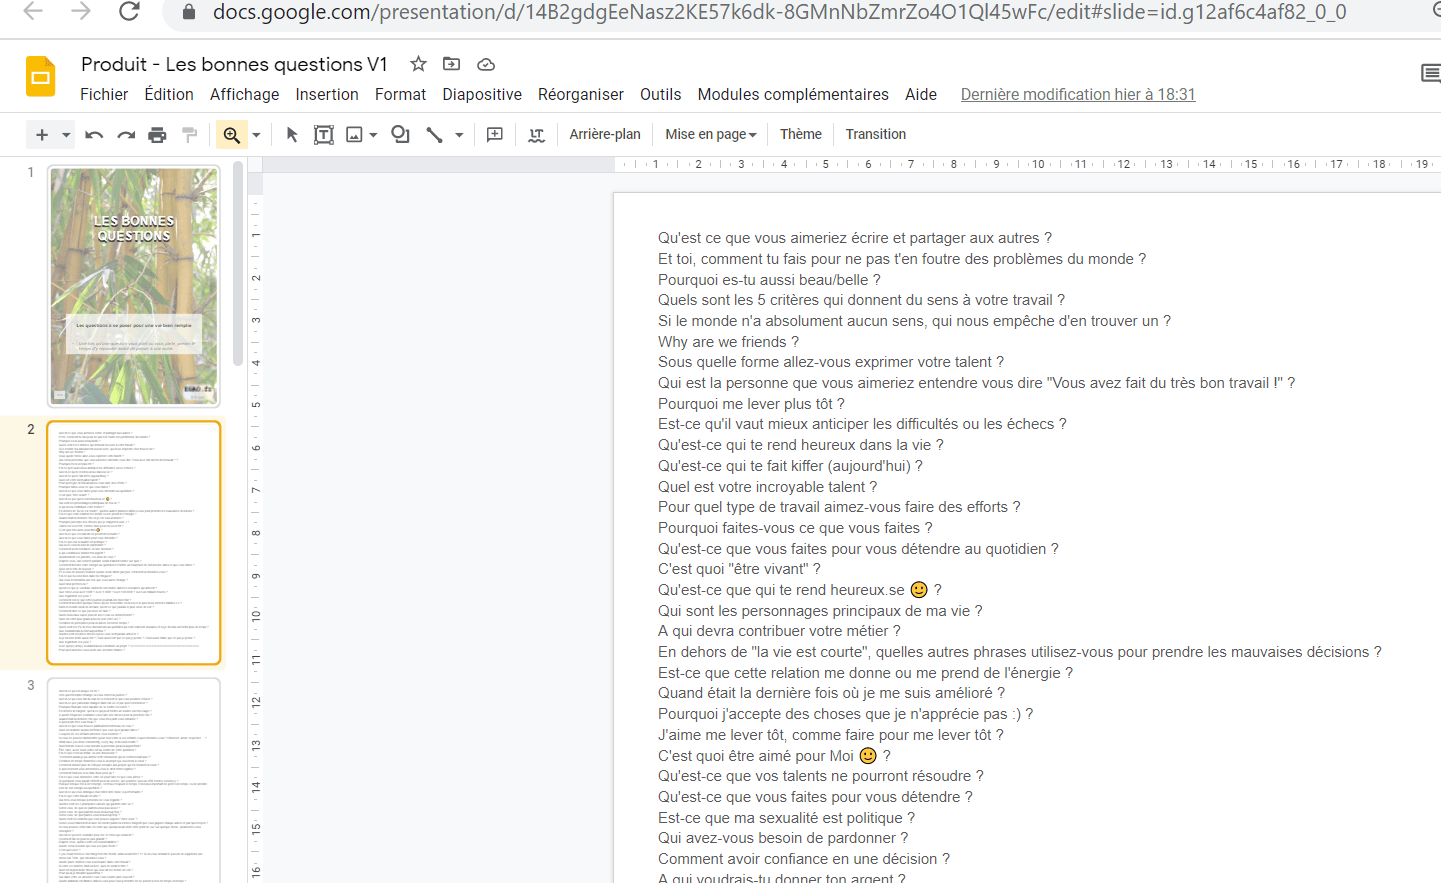Click the filmstrip vertical scrollbar
Image resolution: width=1441 pixels, height=883 pixels.
[x=238, y=265]
